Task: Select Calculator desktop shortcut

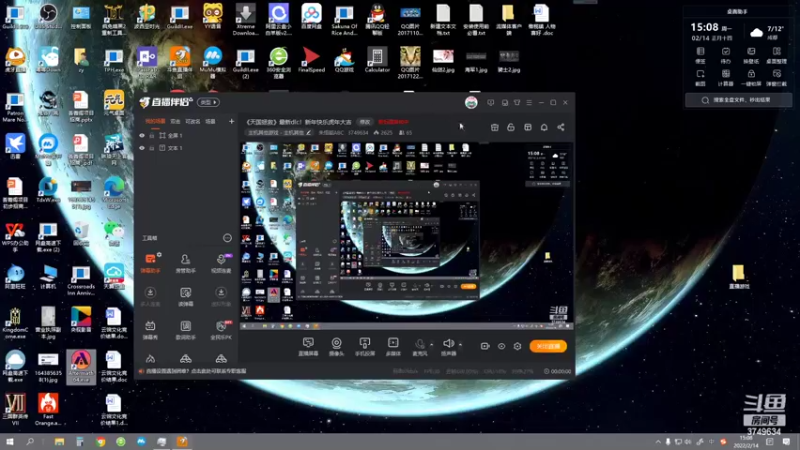Action: (377, 60)
